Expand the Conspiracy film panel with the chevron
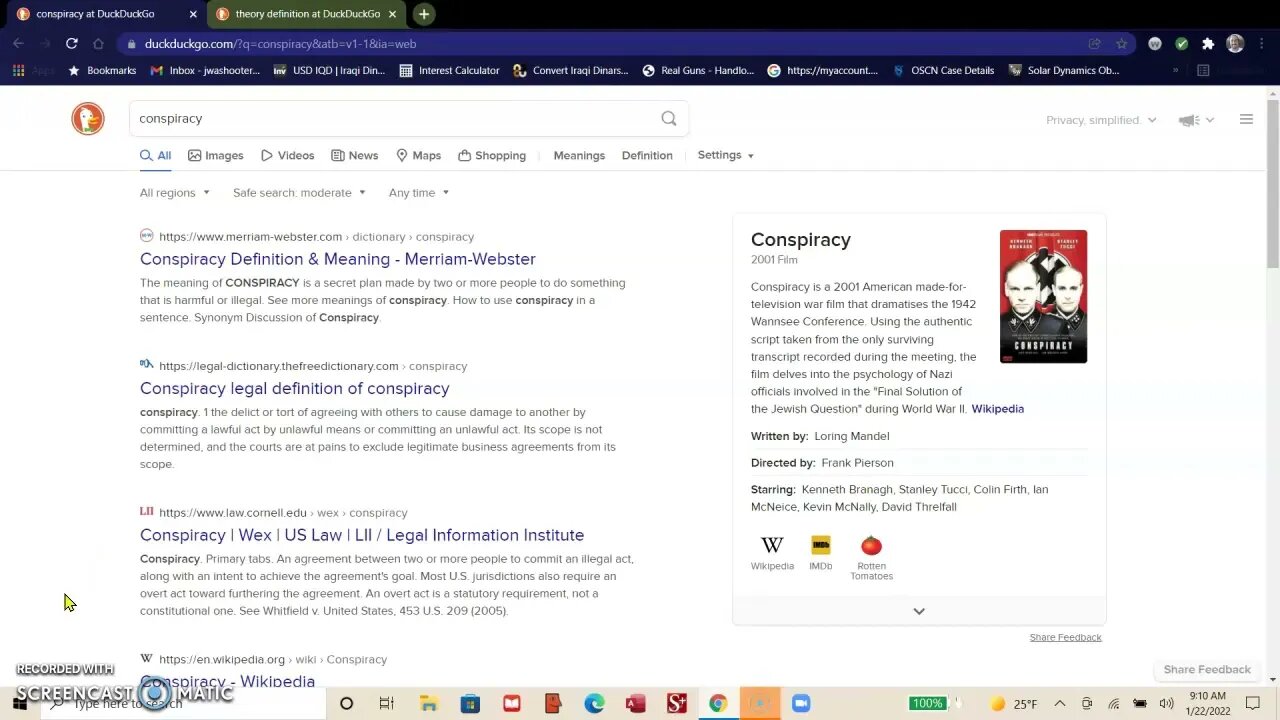1280x720 pixels. click(x=919, y=611)
